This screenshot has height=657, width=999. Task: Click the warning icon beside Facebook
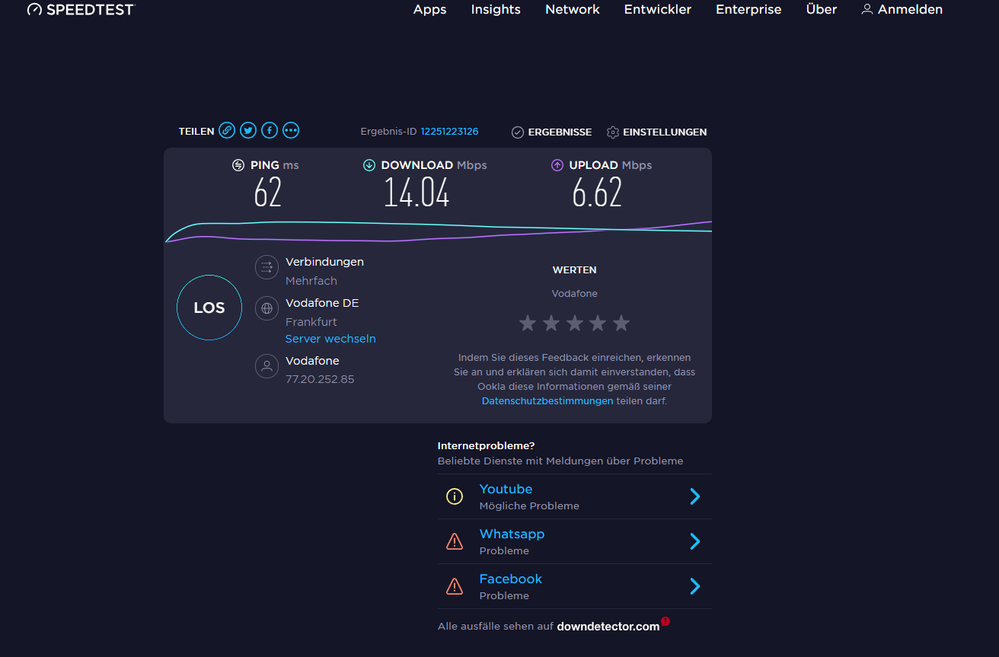click(x=454, y=586)
